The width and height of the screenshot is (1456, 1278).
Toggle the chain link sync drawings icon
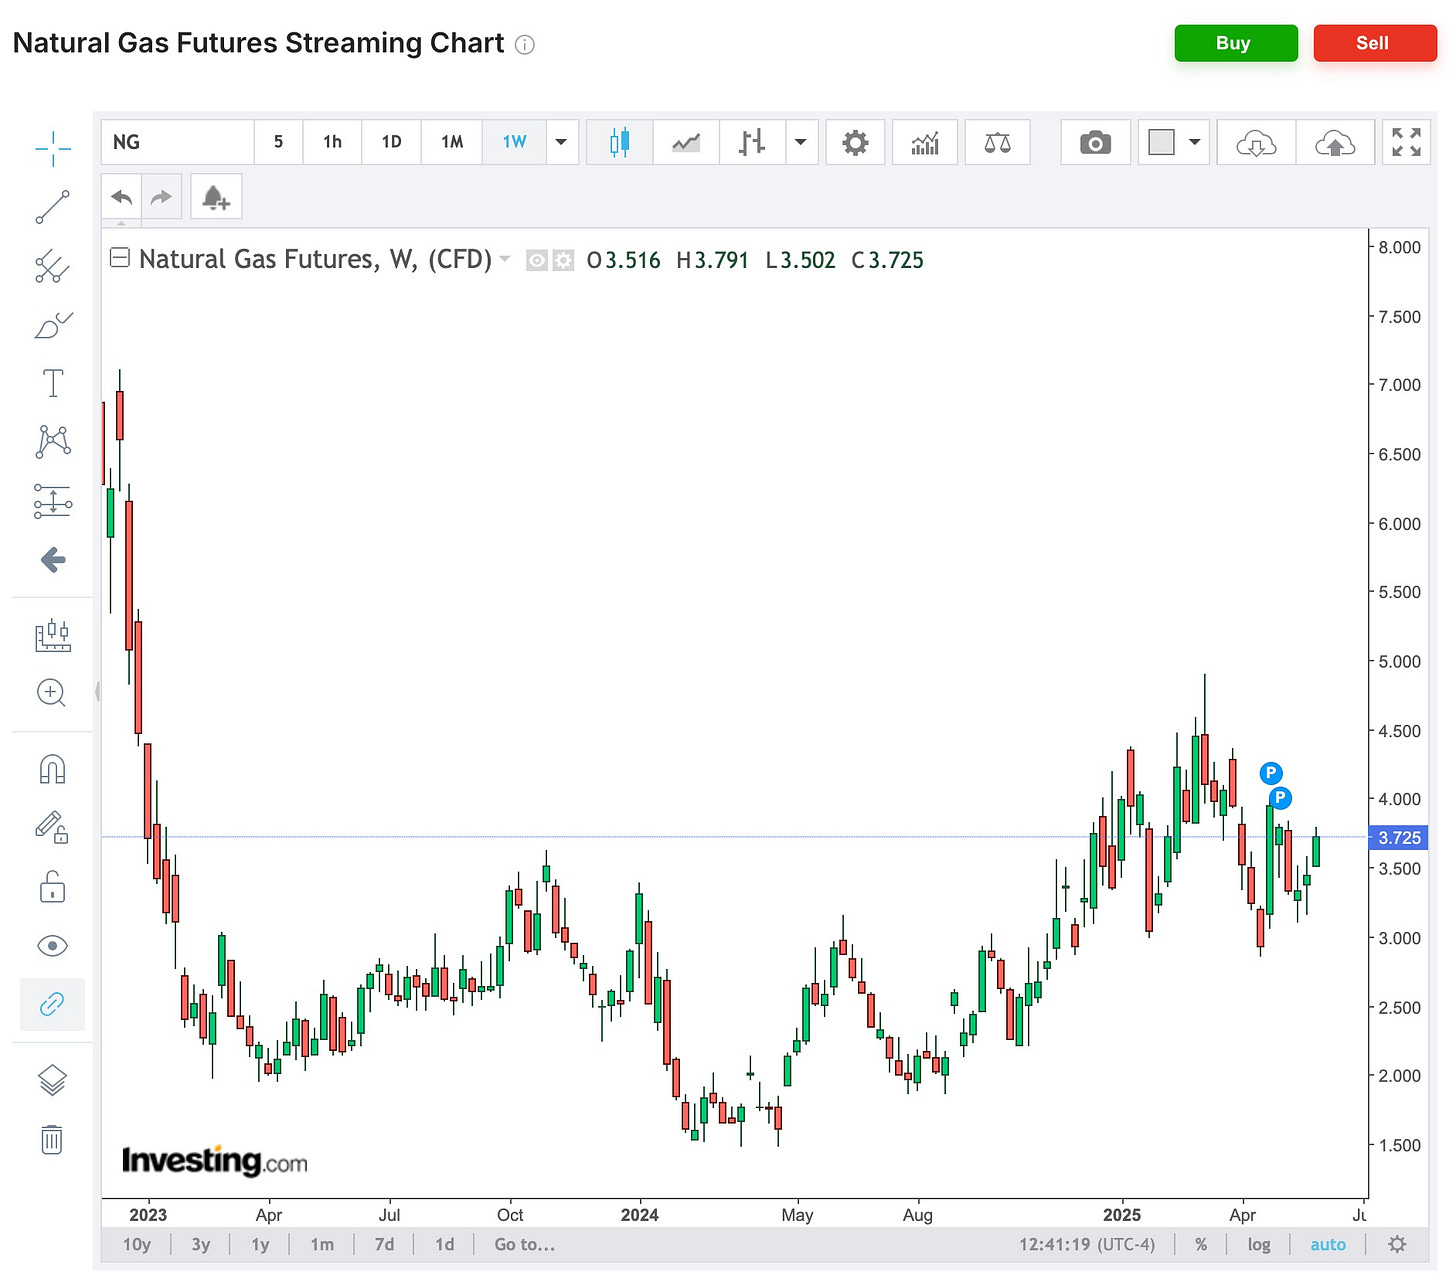(52, 1004)
